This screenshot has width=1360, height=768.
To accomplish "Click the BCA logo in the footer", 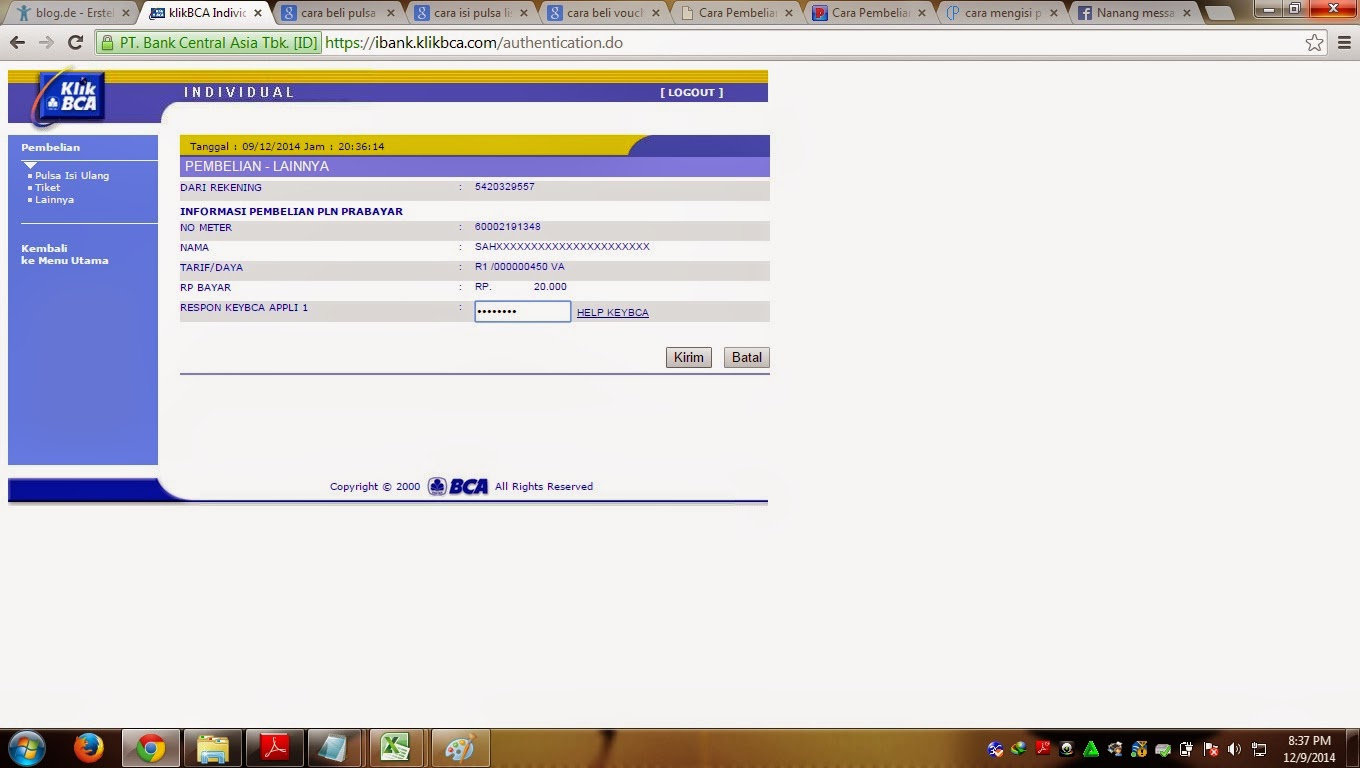I will click(x=458, y=487).
